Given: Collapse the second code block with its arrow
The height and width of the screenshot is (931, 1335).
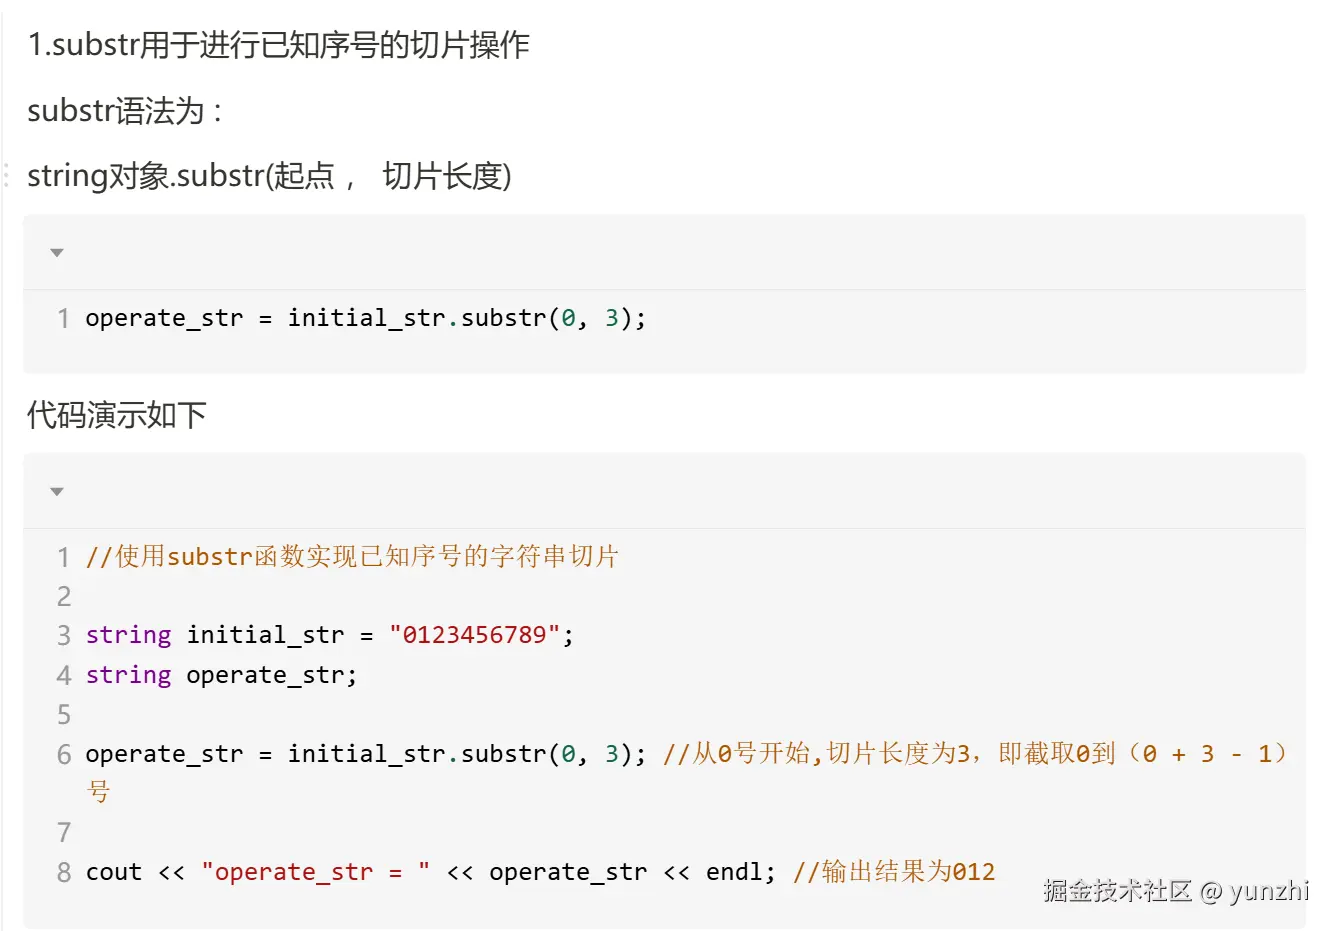Looking at the screenshot, I should tap(57, 492).
